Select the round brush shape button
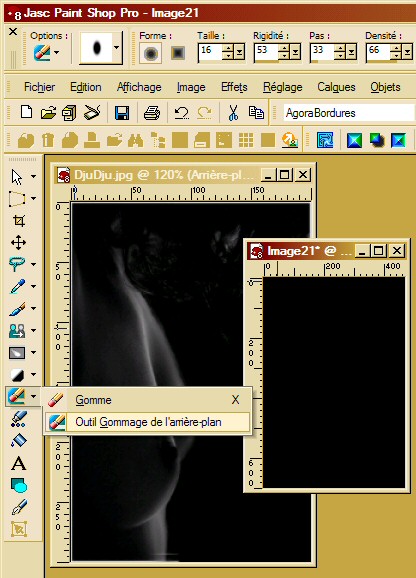The width and height of the screenshot is (416, 578). tap(150, 54)
